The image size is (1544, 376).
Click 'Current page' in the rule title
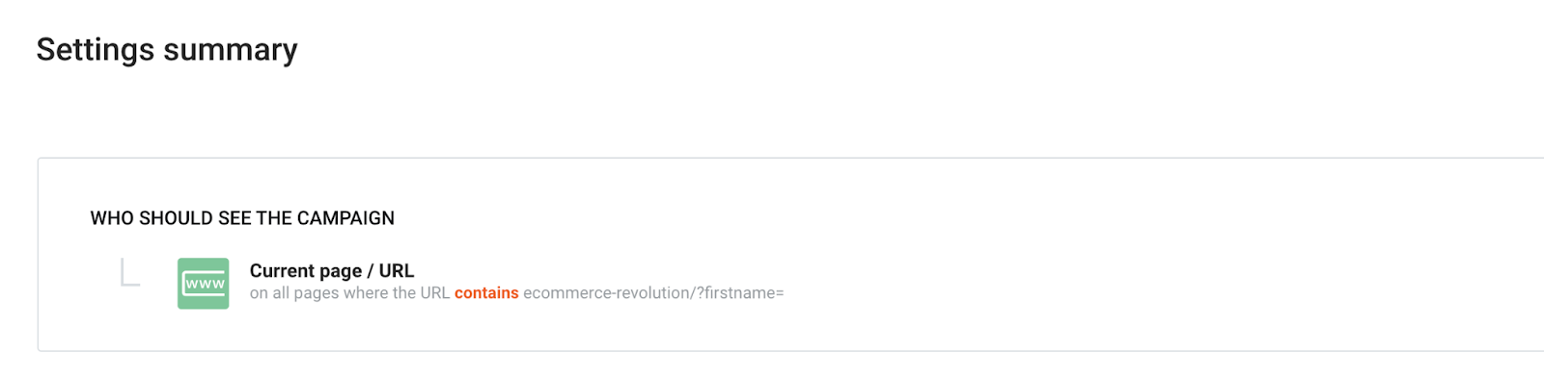(305, 271)
